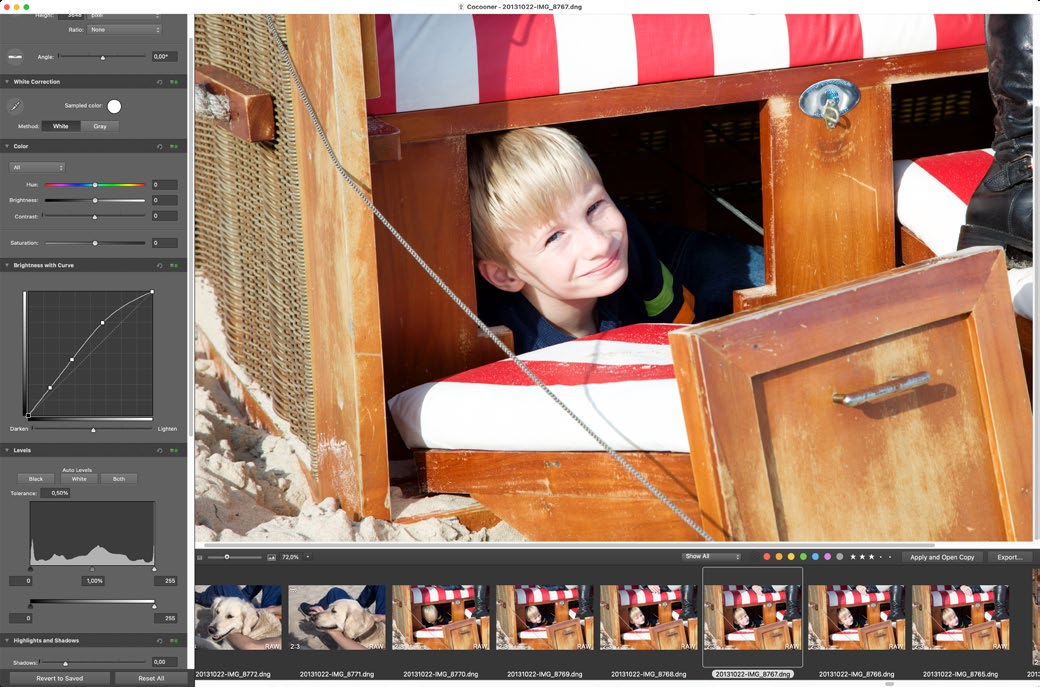Image resolution: width=1040 pixels, height=687 pixels.
Task: Click Auto Levels Both button
Action: click(x=119, y=479)
